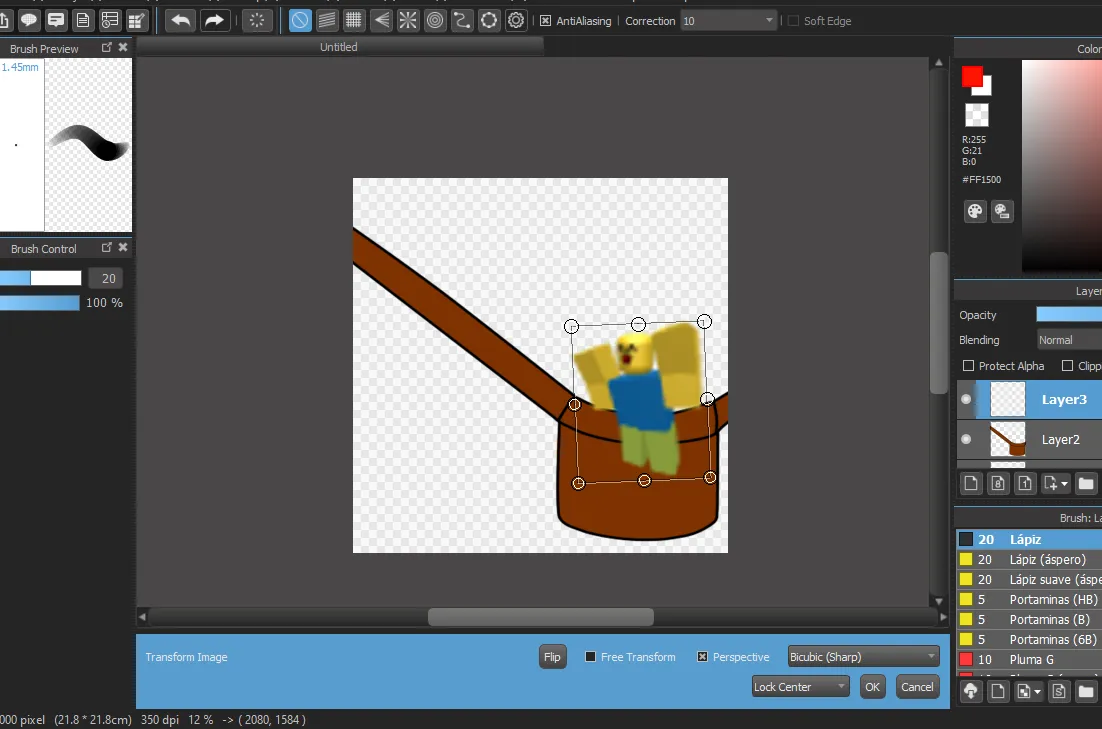The image size is (1102, 729).
Task: Open the Bicubic (Sharp) interpolation dropdown
Action: click(864, 657)
